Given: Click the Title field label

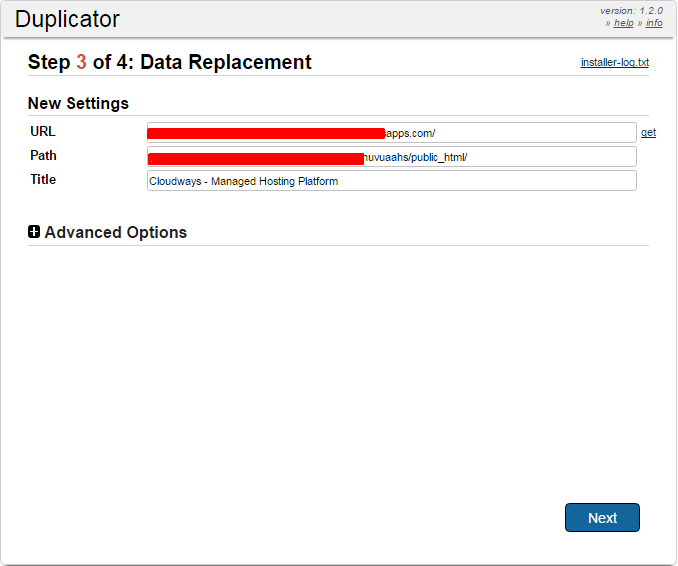Looking at the screenshot, I should coord(43,180).
